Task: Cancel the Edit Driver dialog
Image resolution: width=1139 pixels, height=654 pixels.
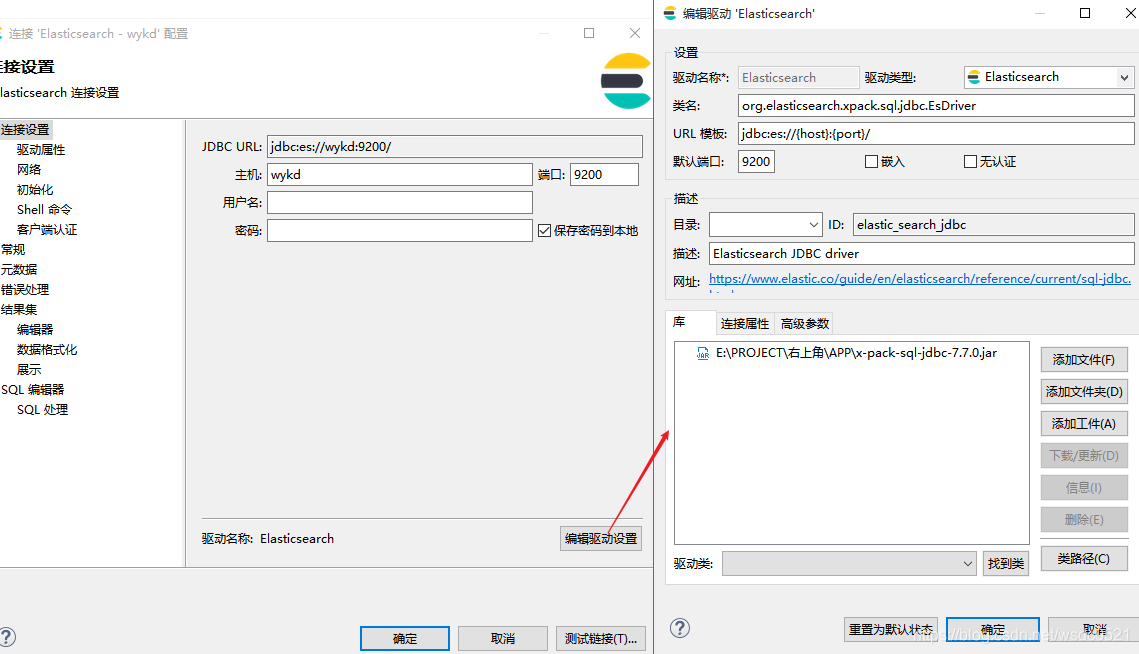Action: tap(1093, 629)
